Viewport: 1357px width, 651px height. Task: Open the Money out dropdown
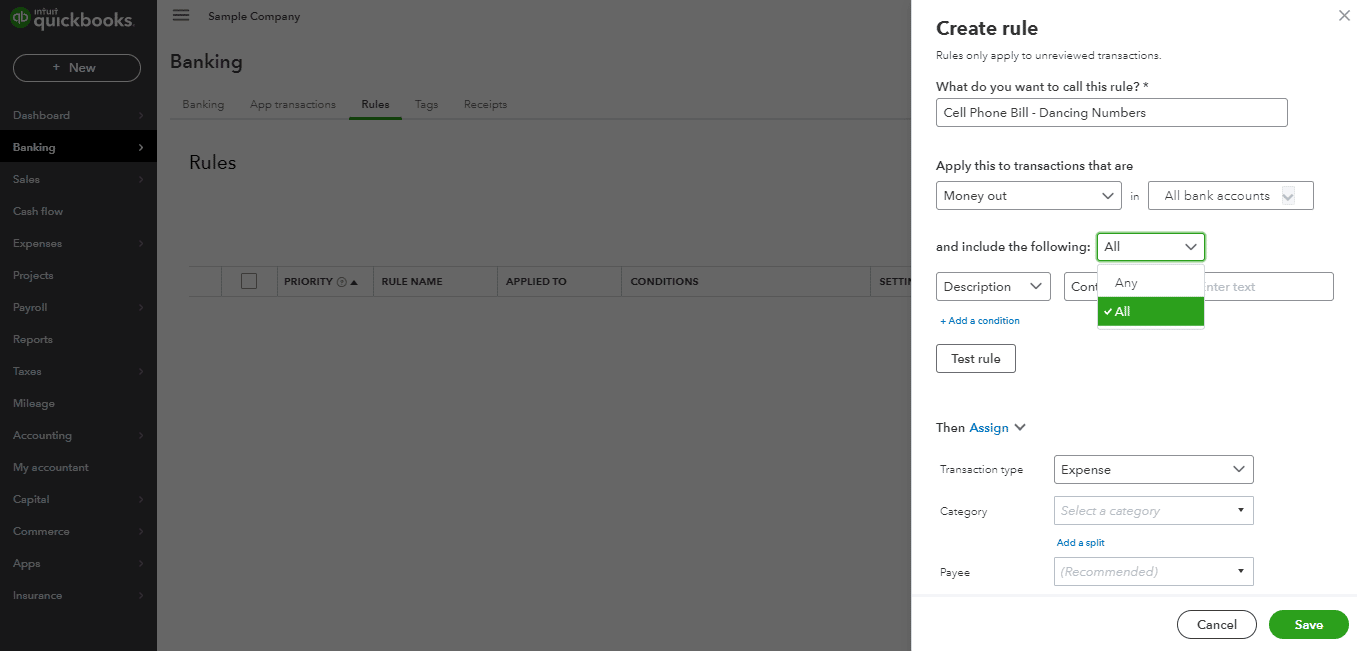(1028, 195)
